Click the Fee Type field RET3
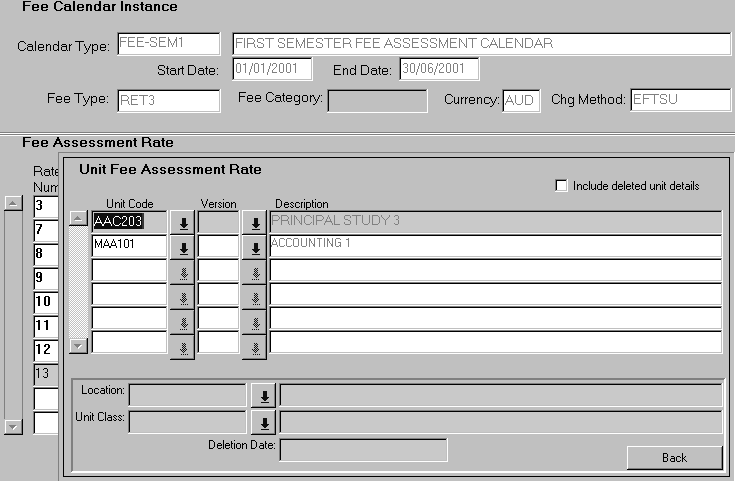735x481 pixels. 168,100
